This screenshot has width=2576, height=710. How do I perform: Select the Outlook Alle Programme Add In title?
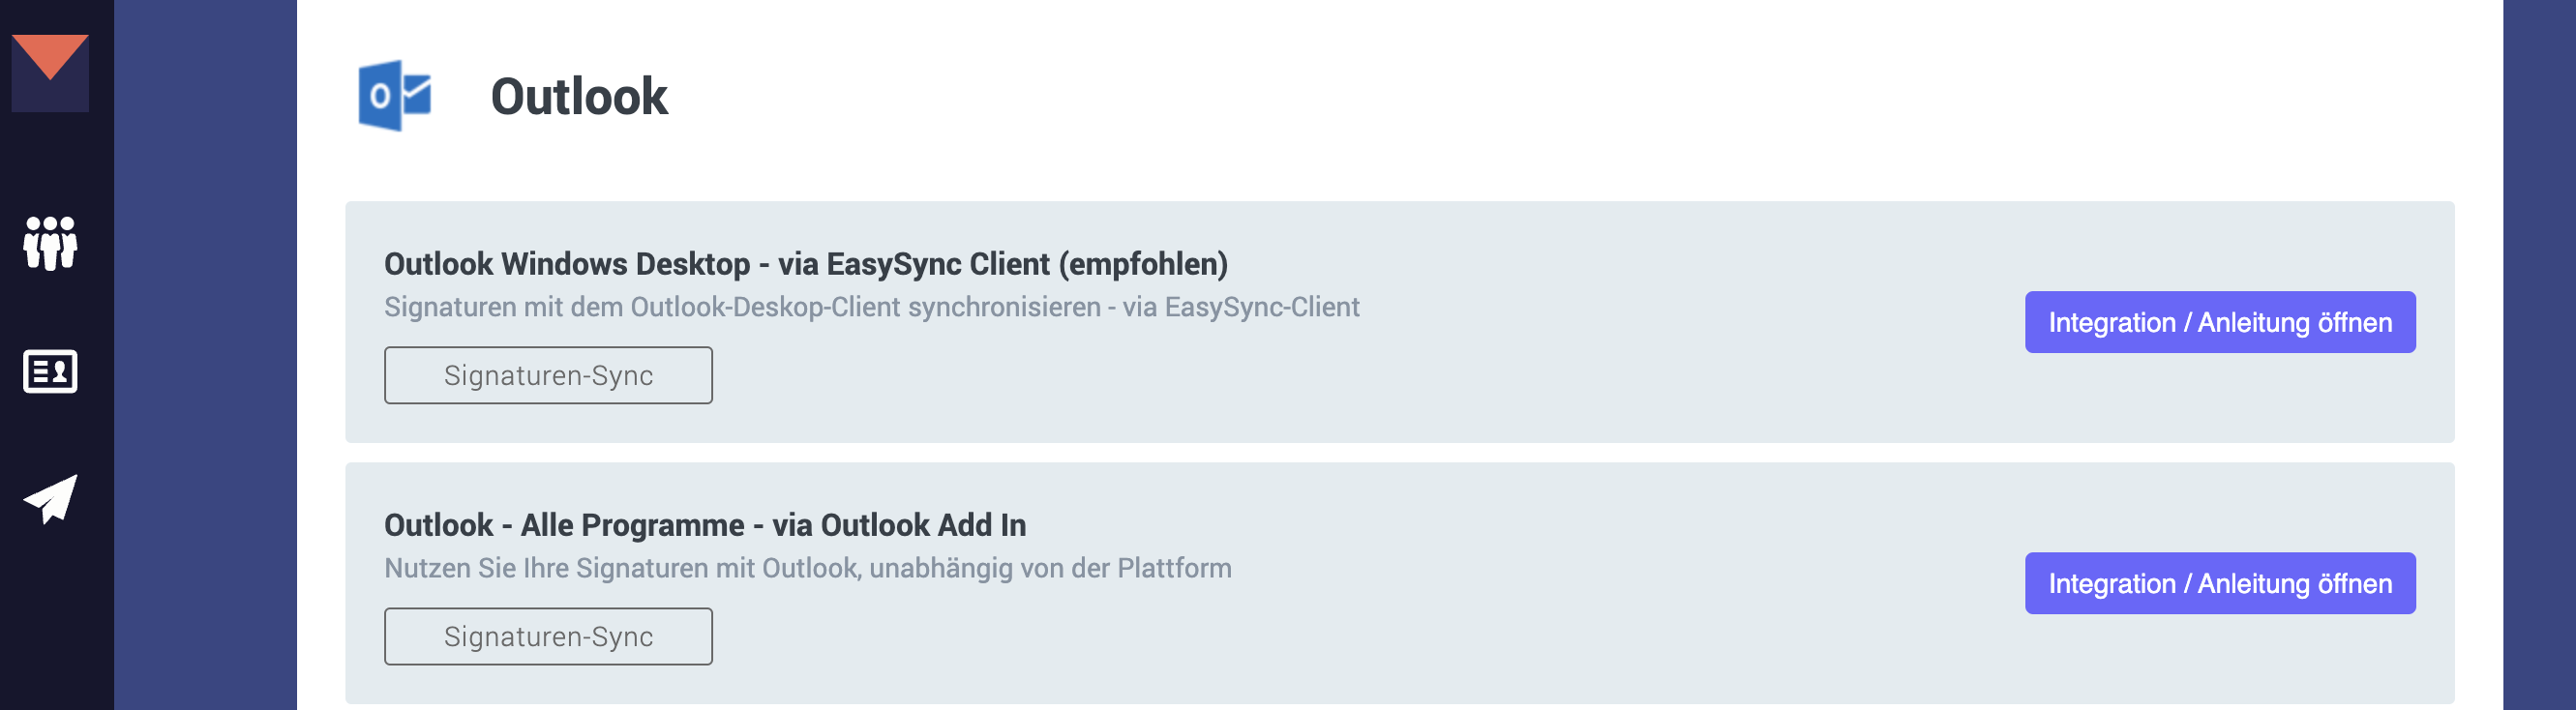(x=704, y=525)
